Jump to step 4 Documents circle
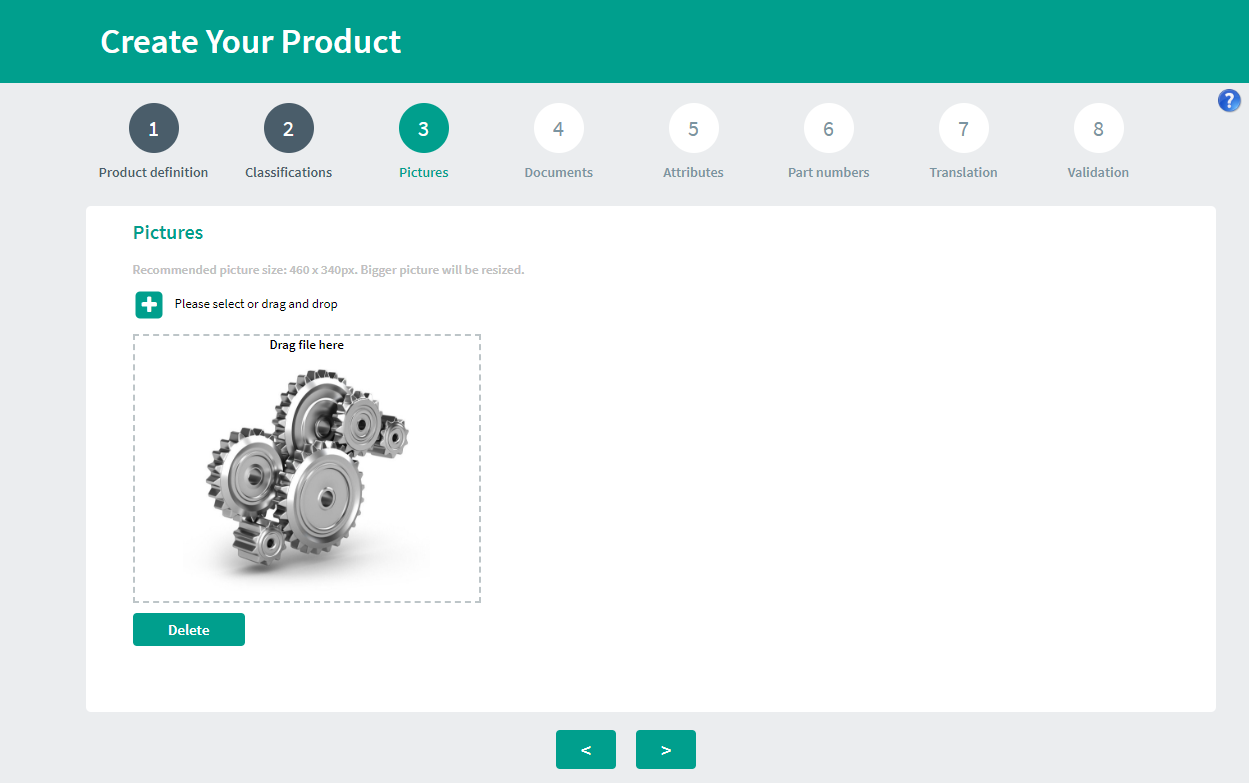The image size is (1249, 783). [x=559, y=128]
